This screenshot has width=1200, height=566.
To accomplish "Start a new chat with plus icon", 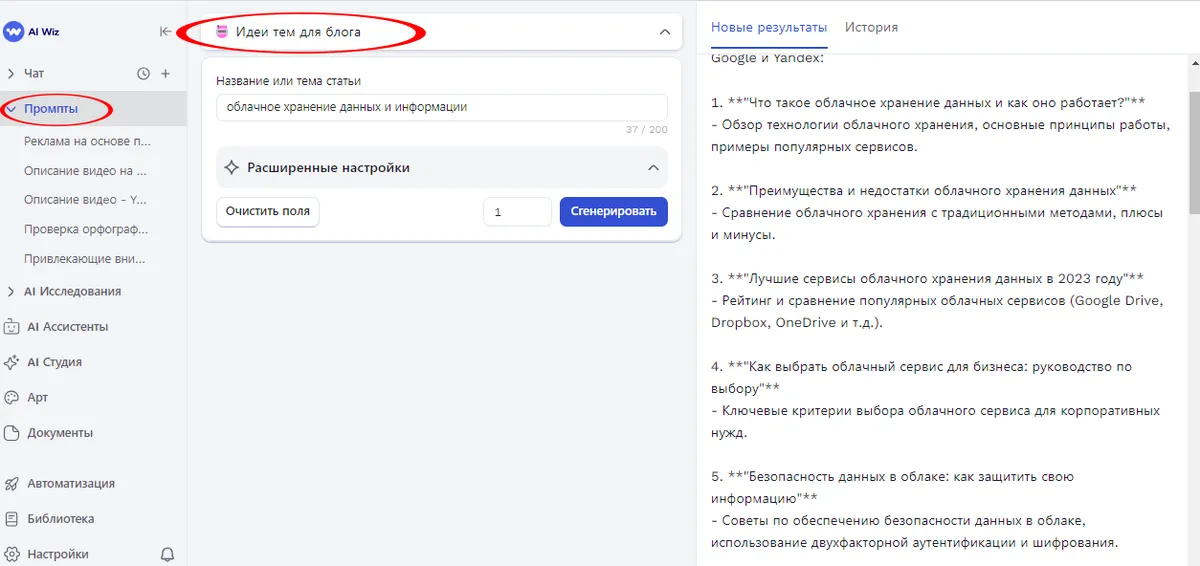I will click(x=166, y=73).
